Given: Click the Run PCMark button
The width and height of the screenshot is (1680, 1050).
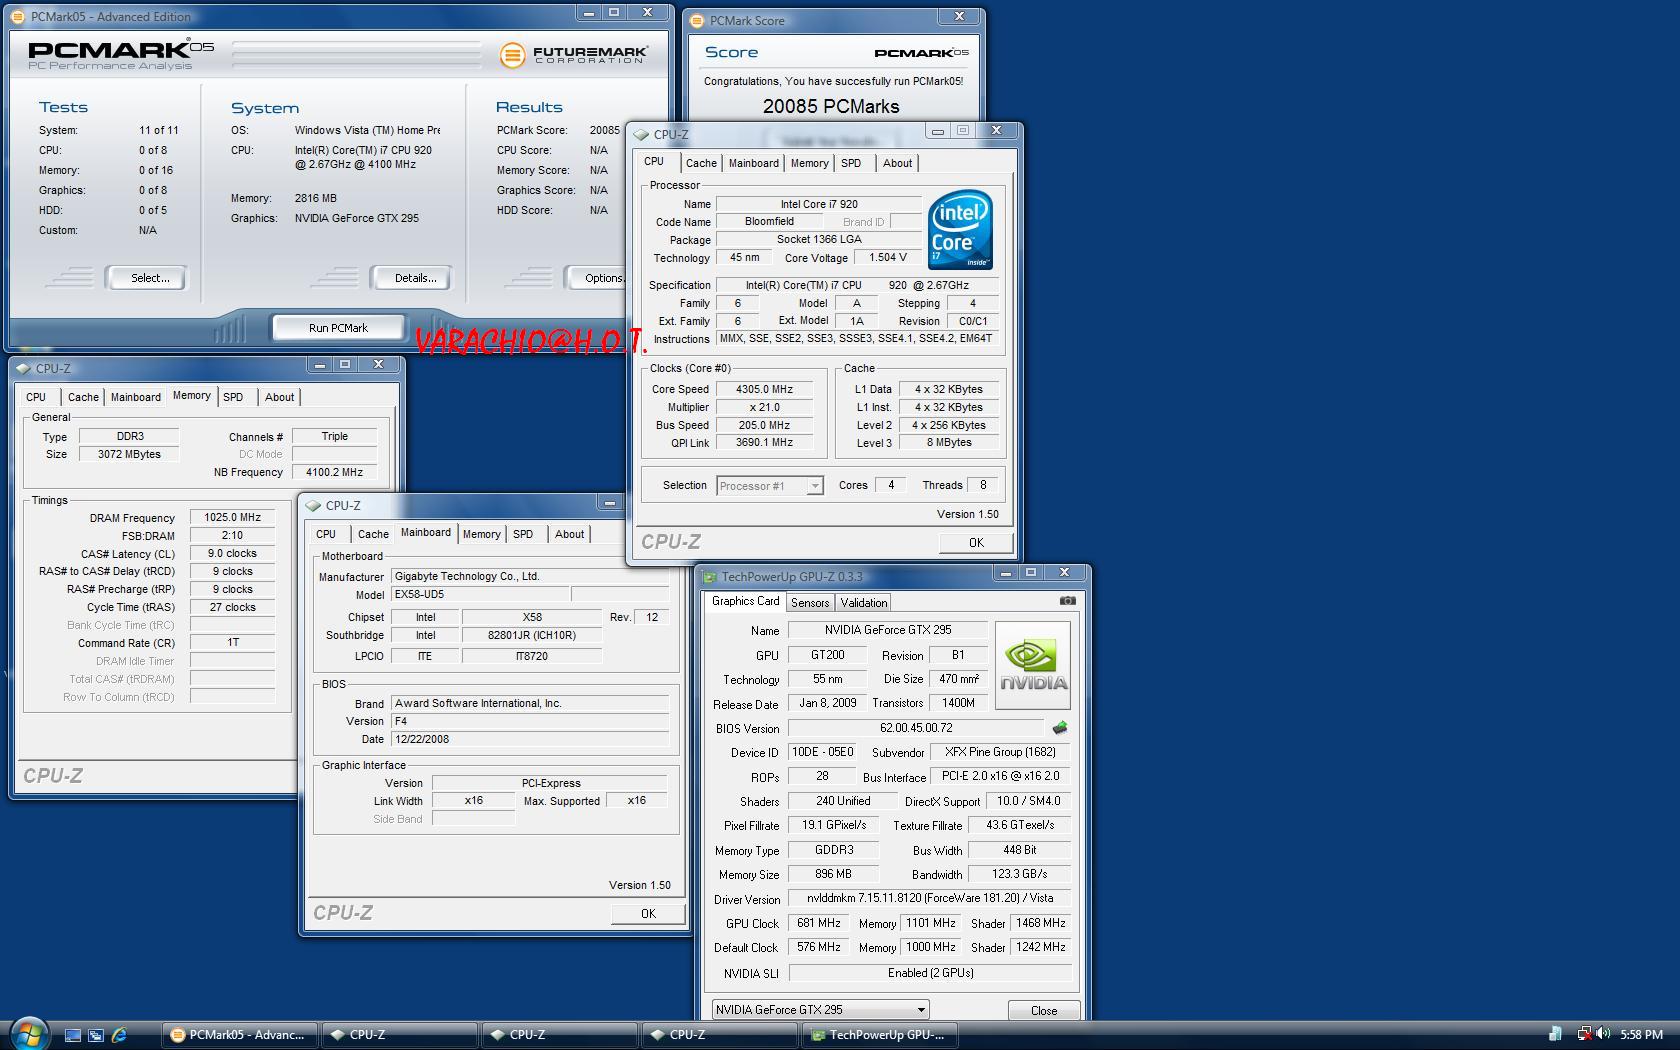Looking at the screenshot, I should (x=338, y=328).
